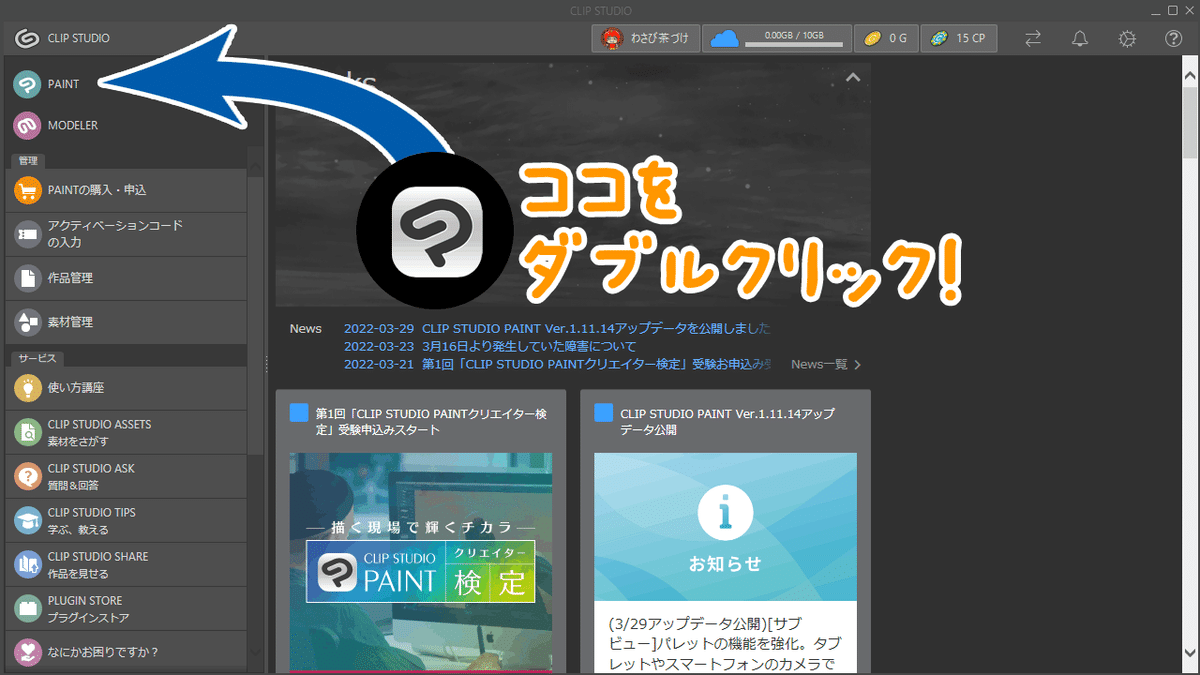The image size is (1200, 675).
Task: Click card title CLIP STUDIO PAINT Ver.1.11.14アップデータ公開
Action: click(x=727, y=421)
